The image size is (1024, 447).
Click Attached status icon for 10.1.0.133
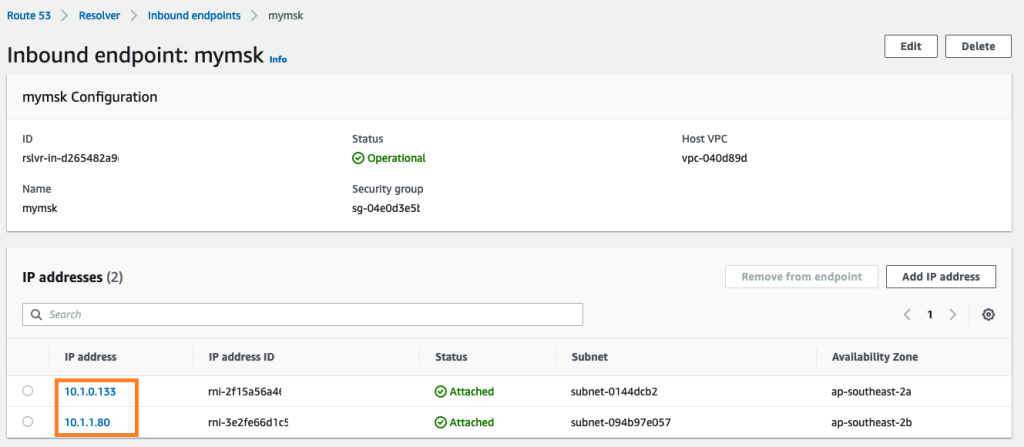click(440, 391)
